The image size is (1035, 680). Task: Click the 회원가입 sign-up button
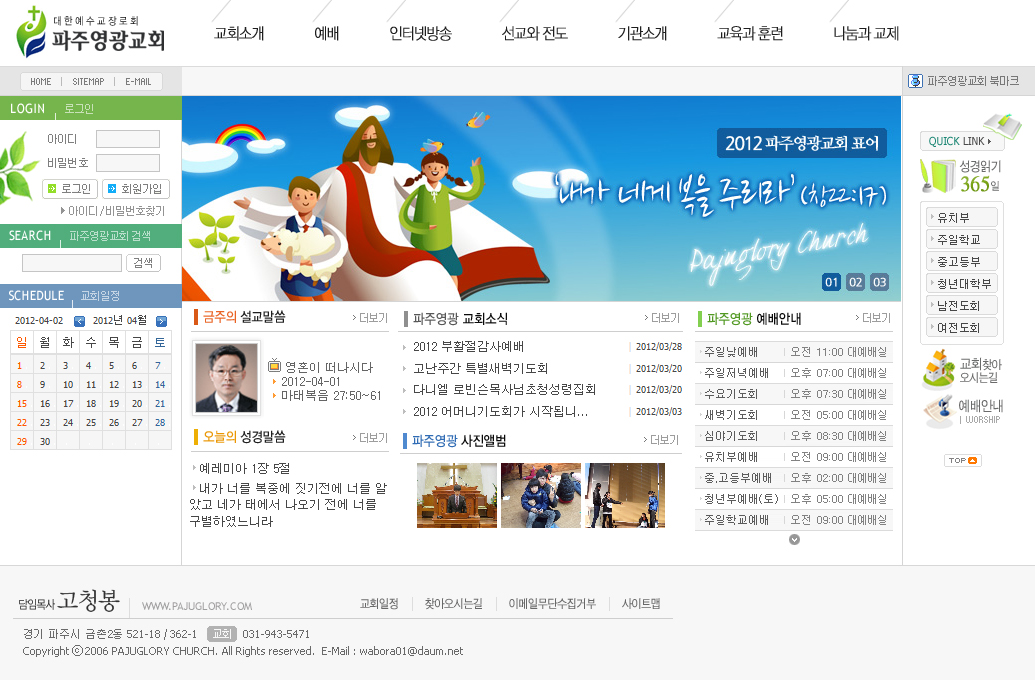(135, 188)
